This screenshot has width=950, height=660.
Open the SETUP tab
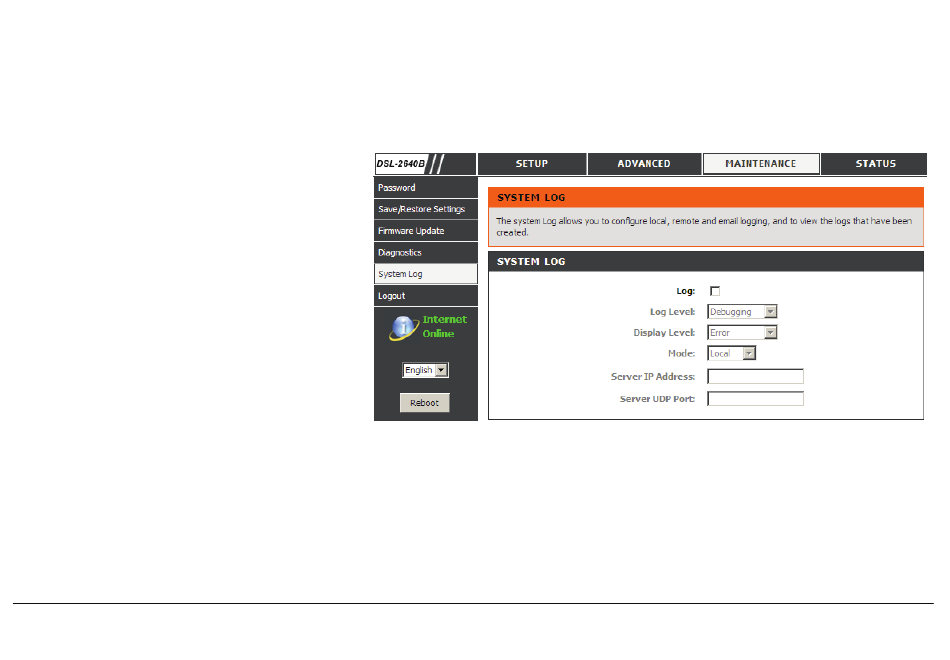[531, 164]
